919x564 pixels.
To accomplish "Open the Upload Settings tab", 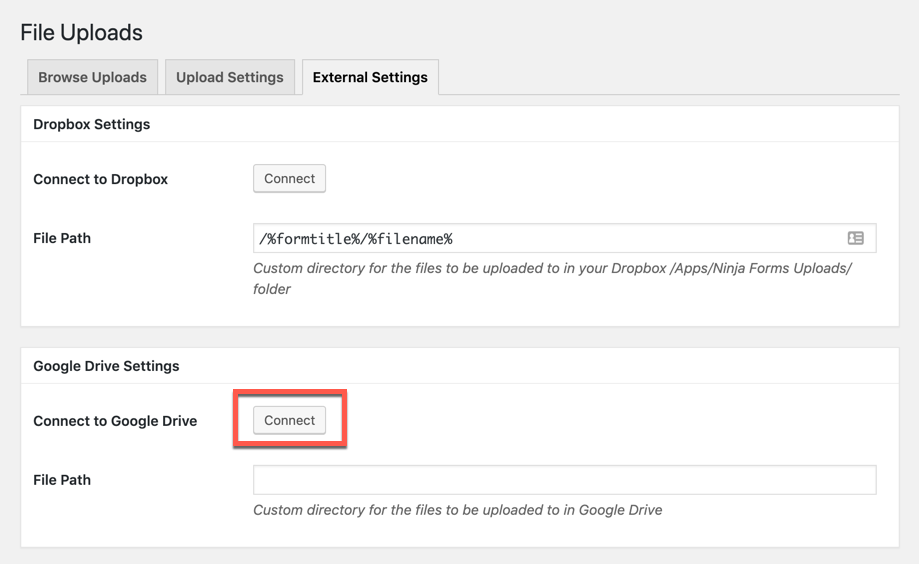I will [x=230, y=77].
